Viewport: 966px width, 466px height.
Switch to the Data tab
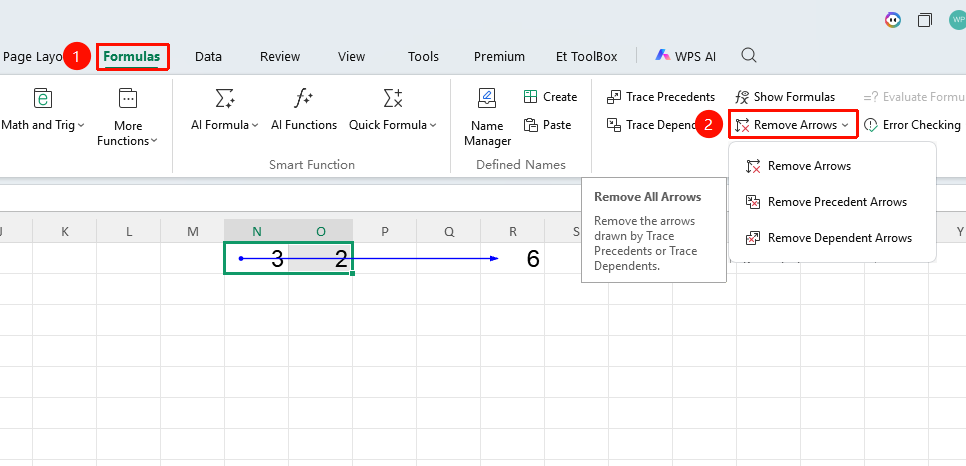coord(208,57)
